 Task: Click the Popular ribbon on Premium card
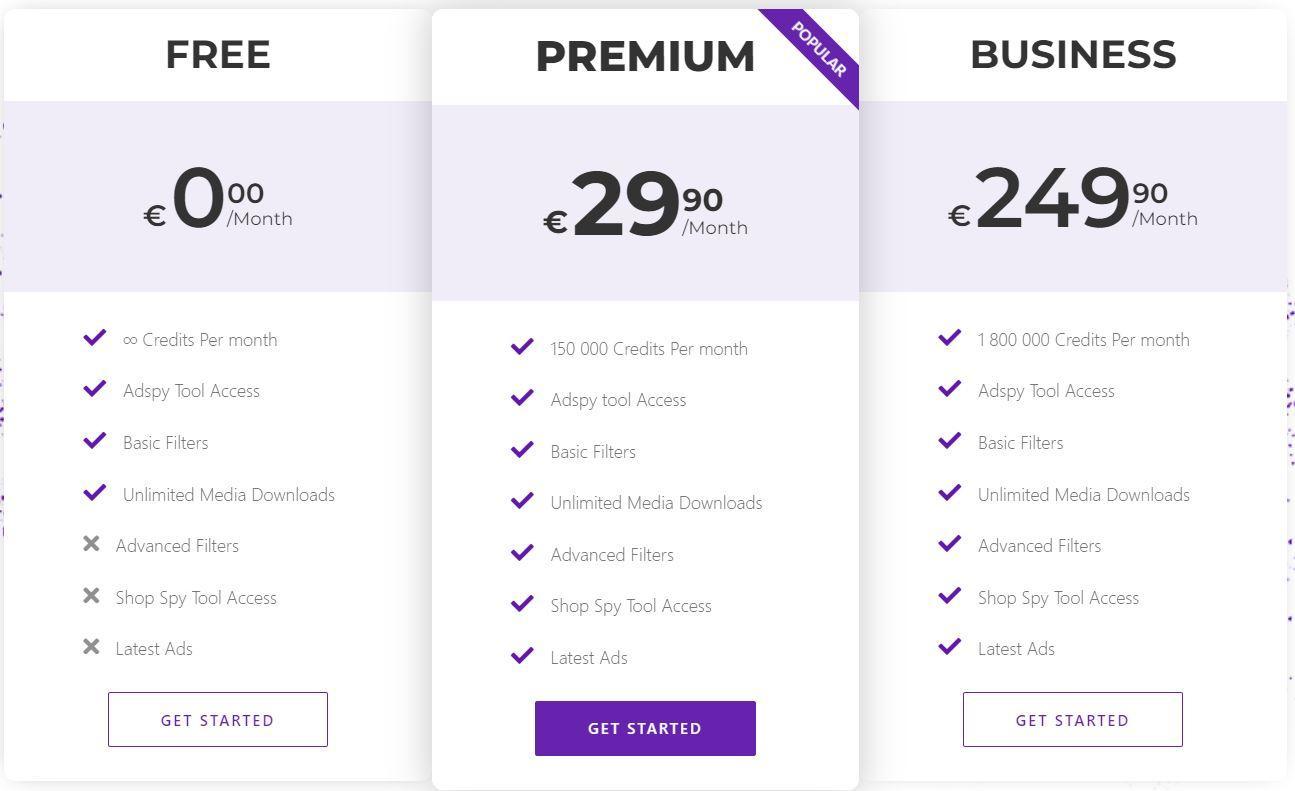click(x=818, y=50)
